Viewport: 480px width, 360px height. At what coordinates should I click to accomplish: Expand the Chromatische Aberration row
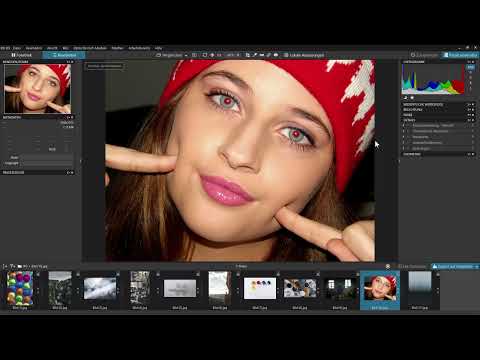pos(438,131)
